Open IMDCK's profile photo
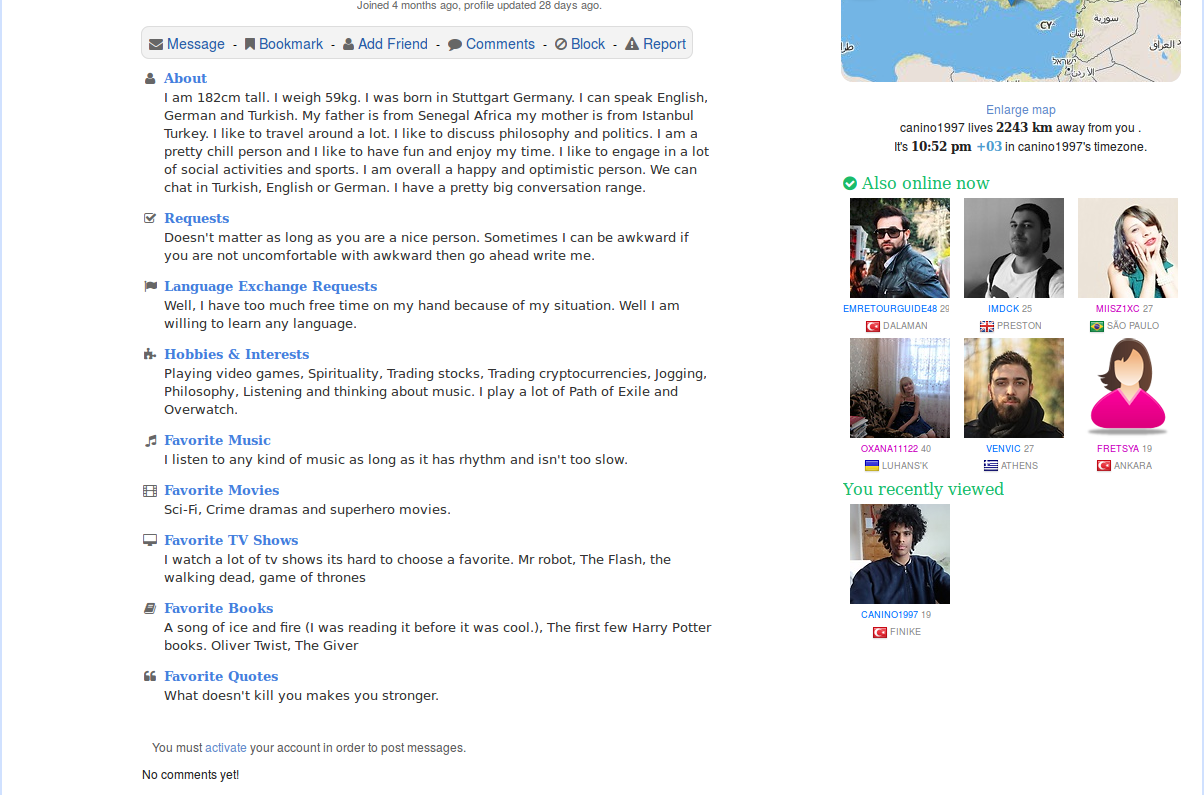 point(1014,248)
